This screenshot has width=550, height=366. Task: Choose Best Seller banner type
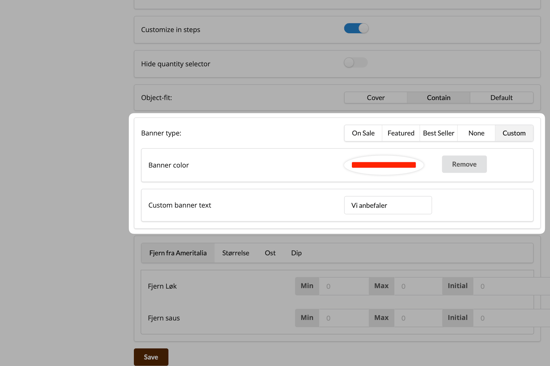[438, 133]
